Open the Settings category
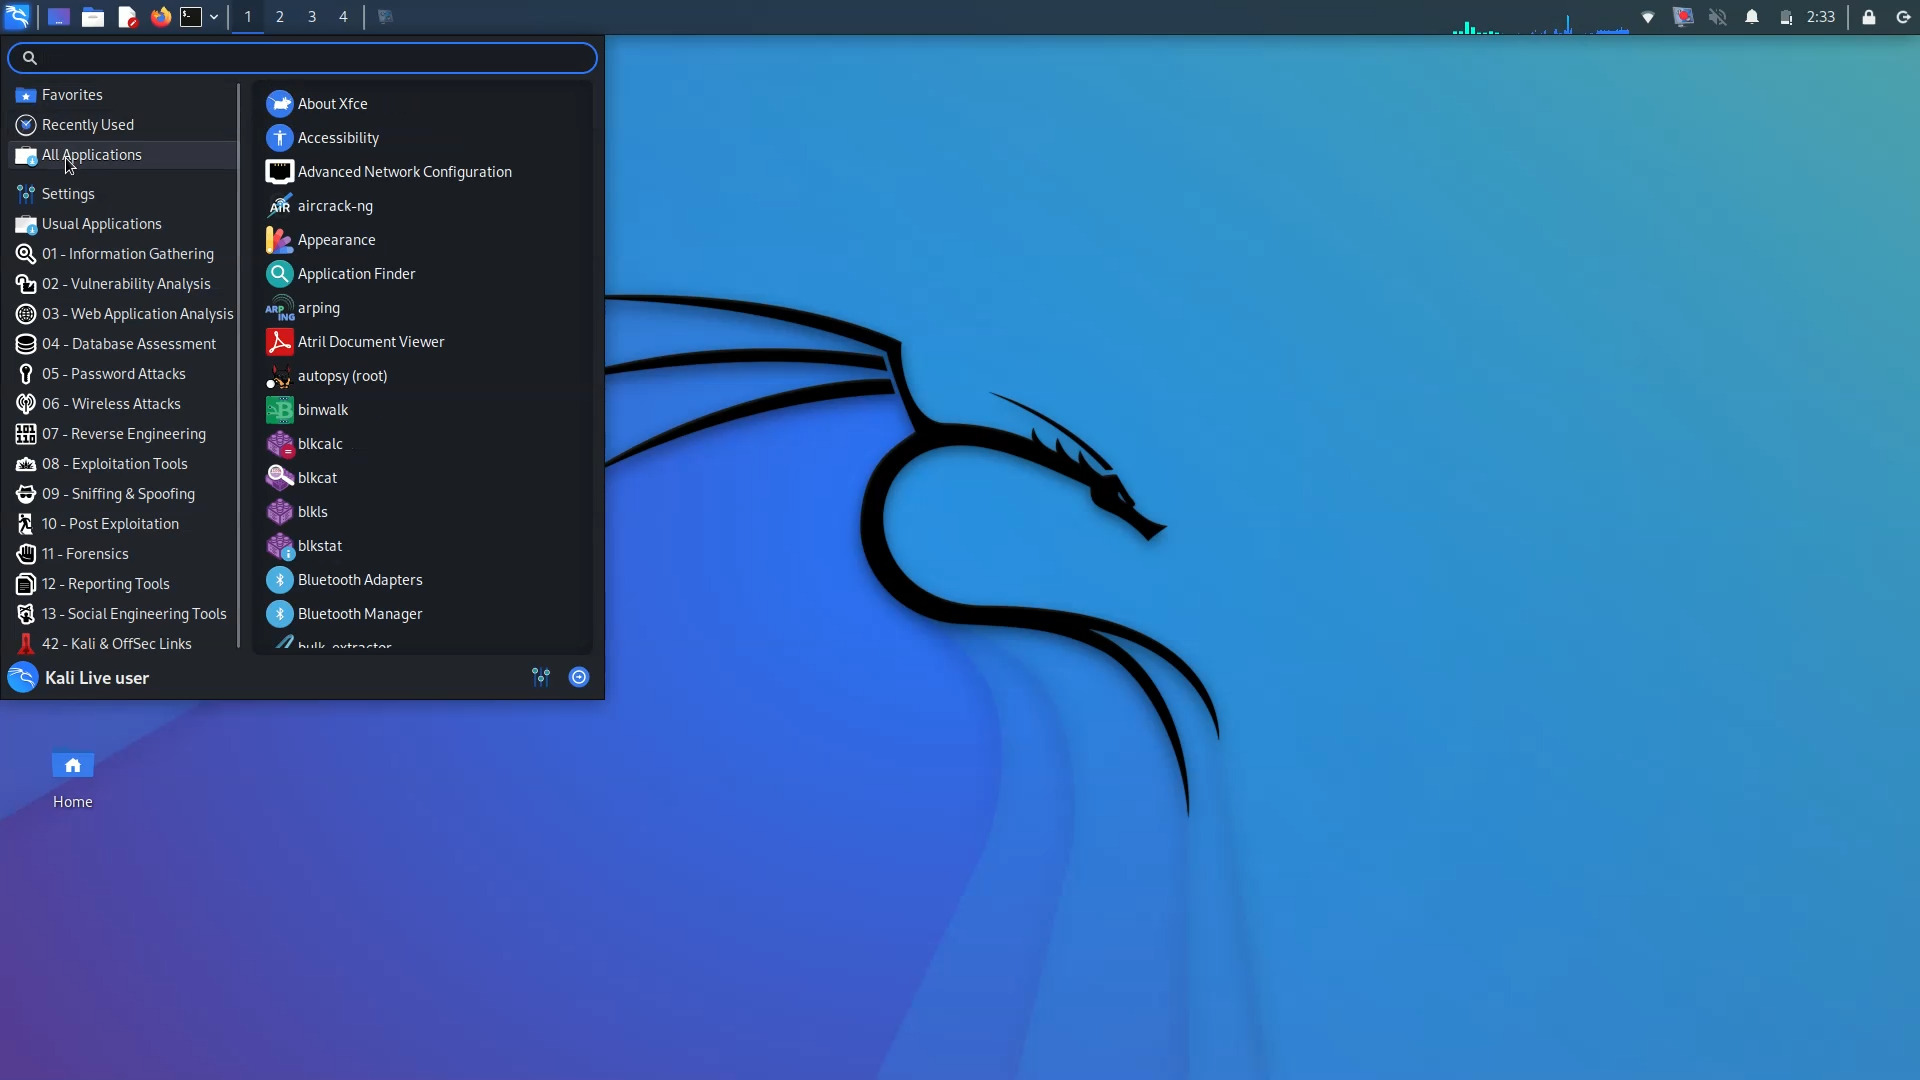Image resolution: width=1920 pixels, height=1080 pixels. click(x=123, y=194)
